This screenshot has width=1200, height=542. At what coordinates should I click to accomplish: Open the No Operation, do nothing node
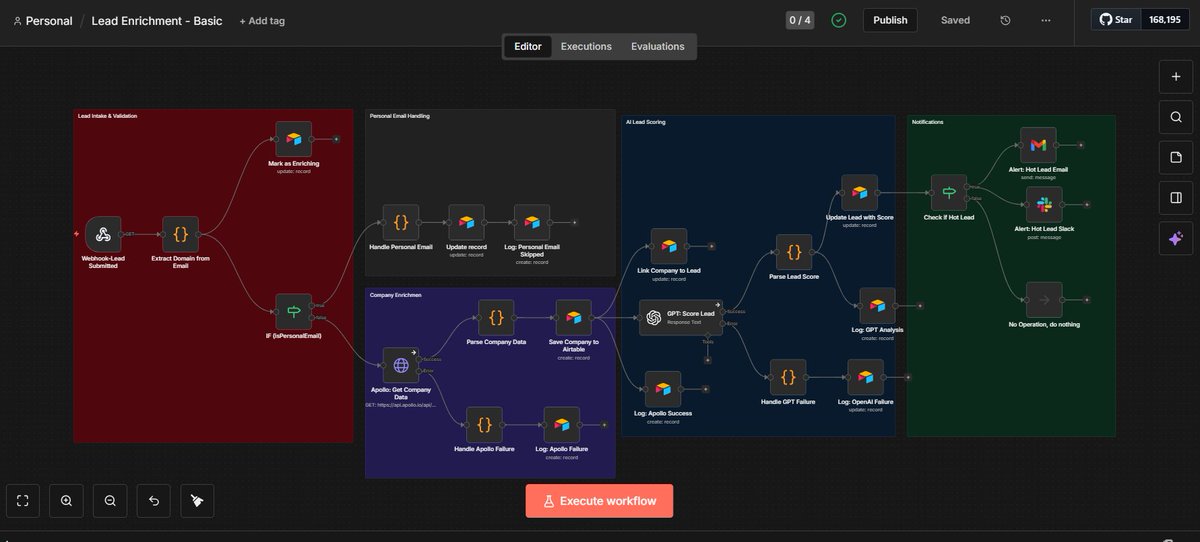(x=1044, y=300)
